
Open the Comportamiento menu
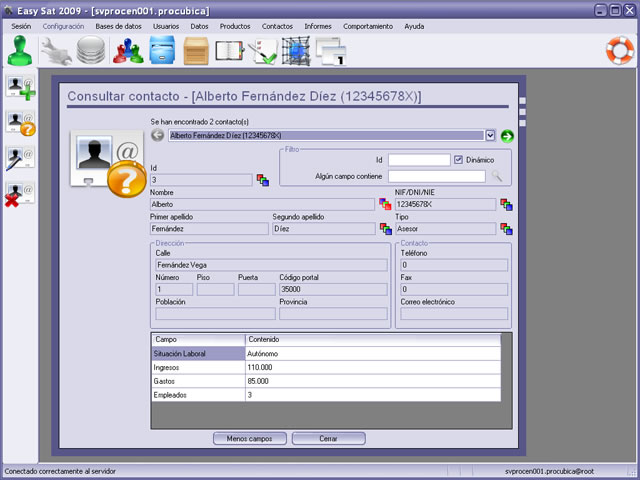pos(368,26)
